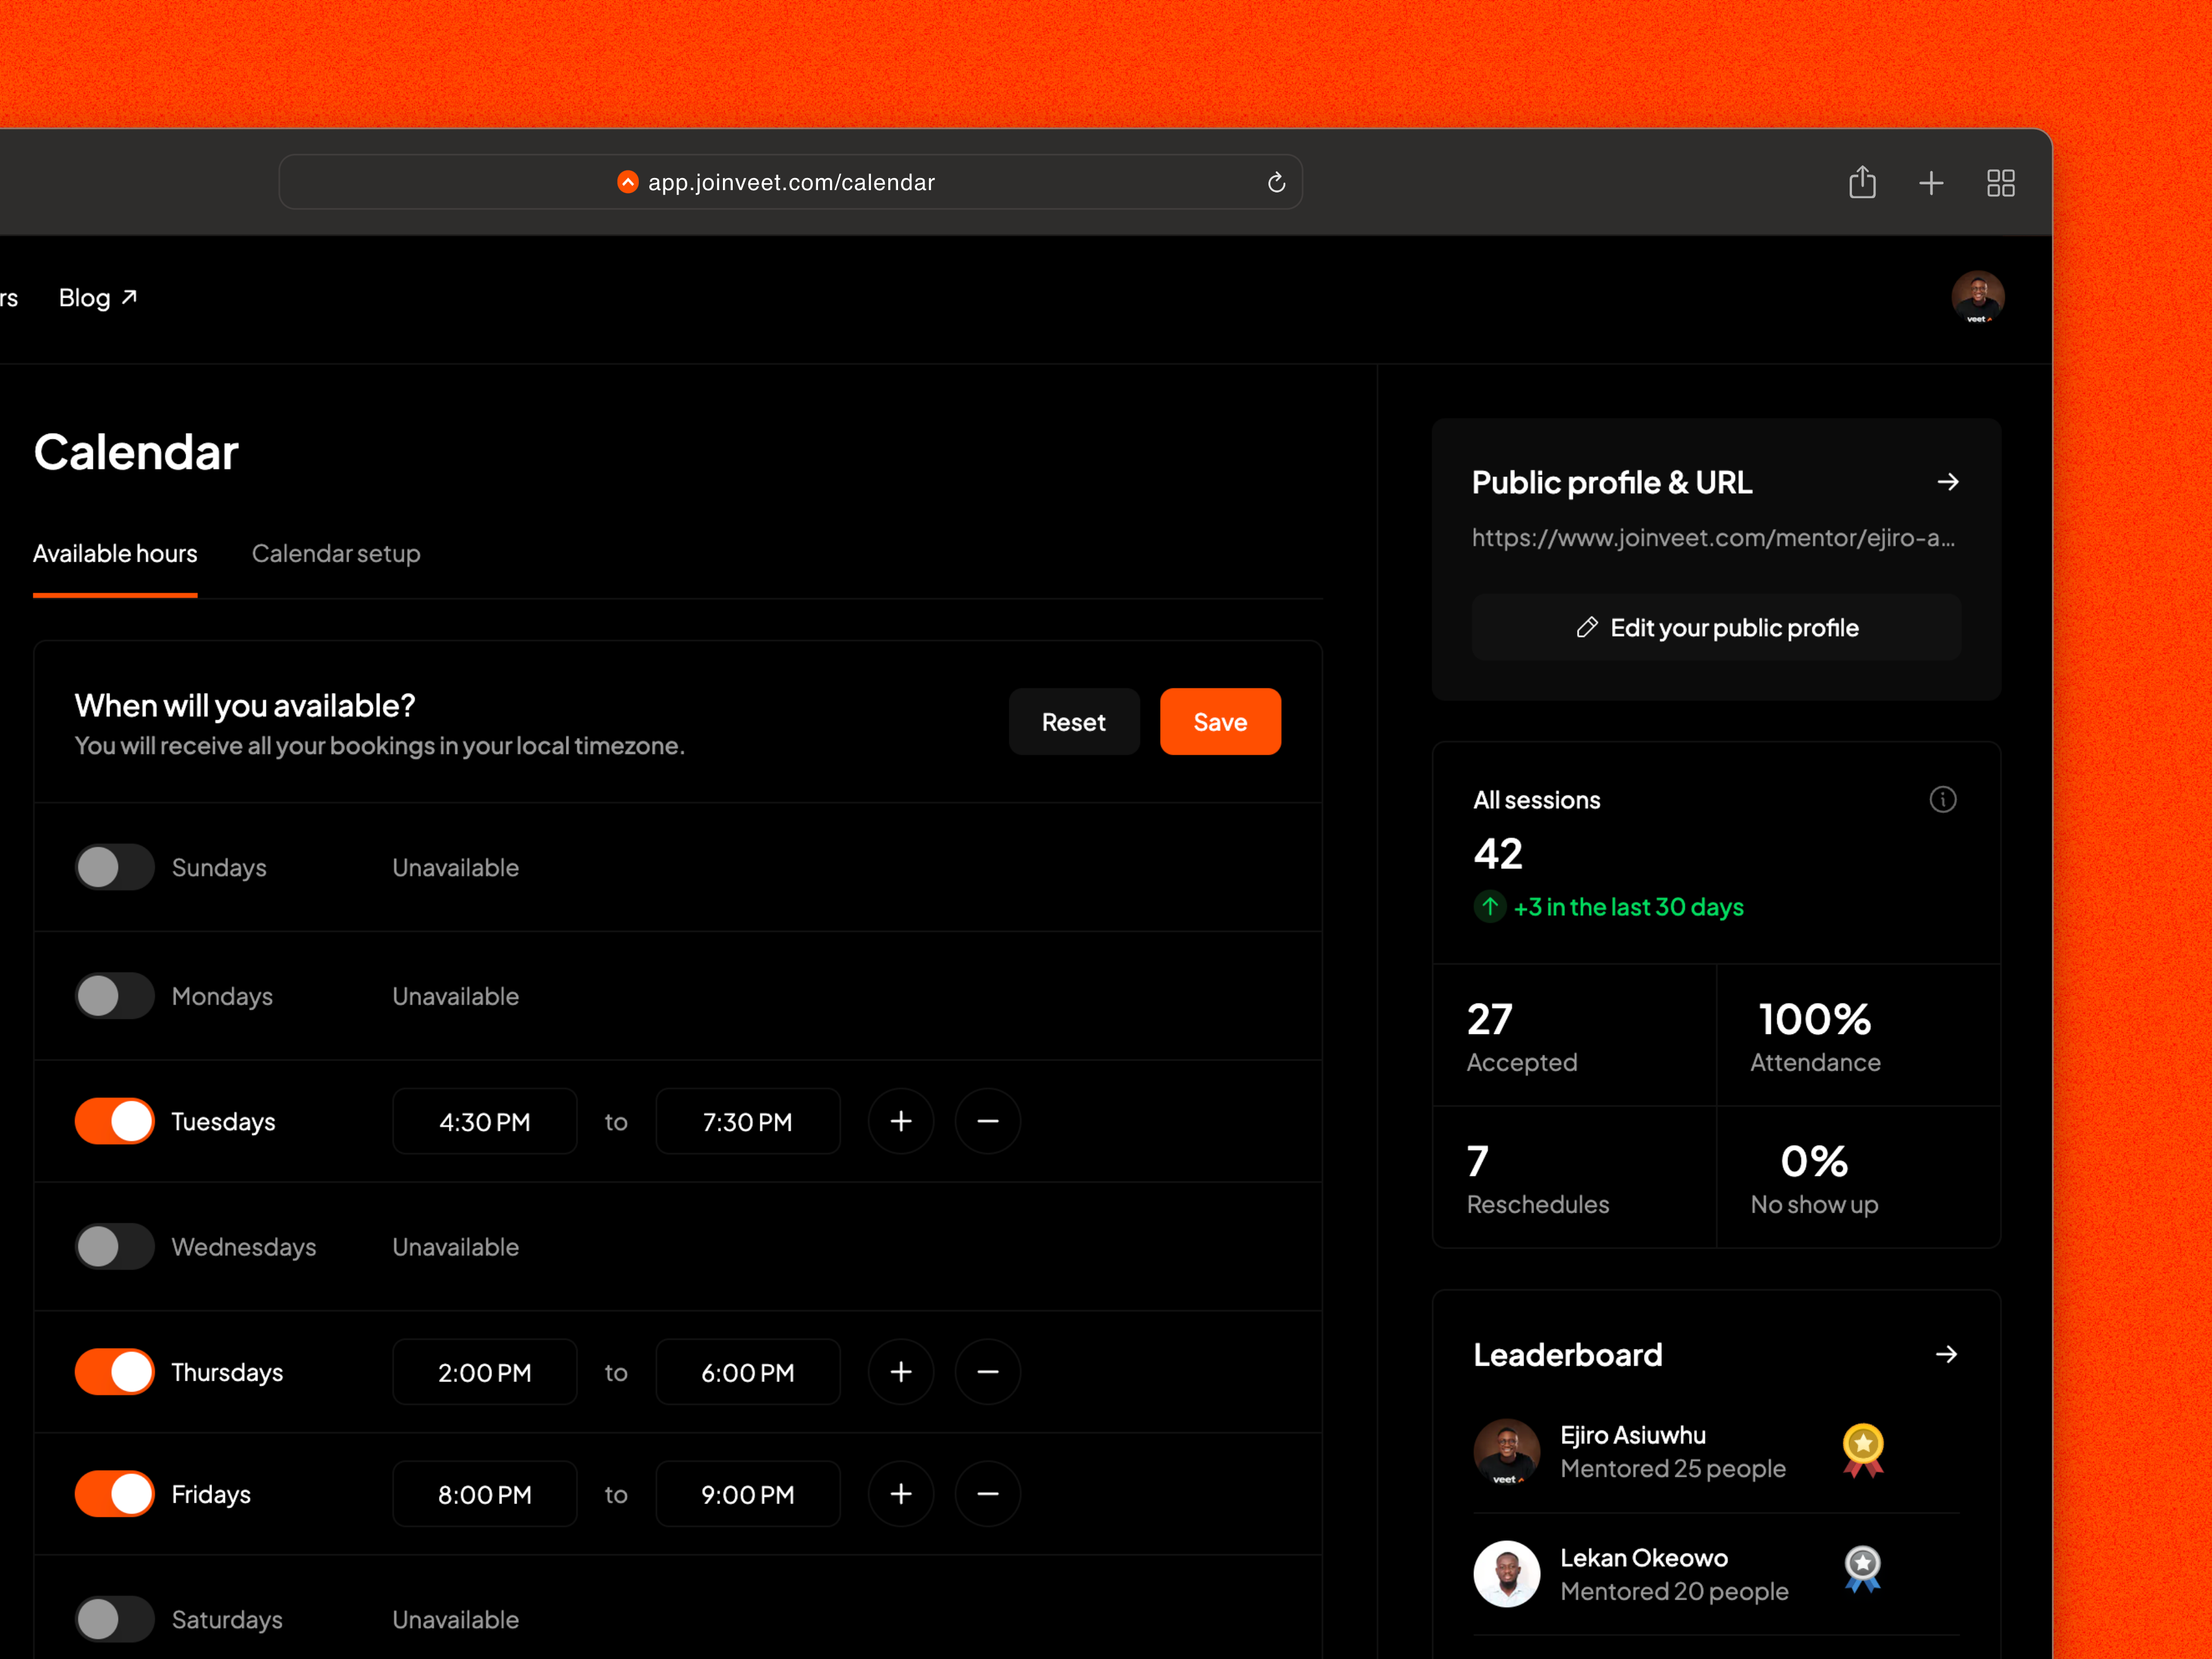This screenshot has height=1659, width=2212.
Task: Click the green up-arrow trend icon
Action: tap(1489, 907)
